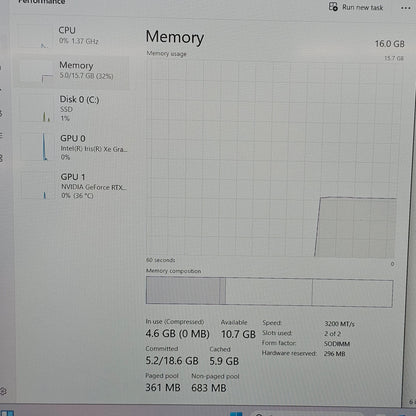
Task: Click the CPU mini graph thumbnail
Action: pyautogui.click(x=36, y=37)
